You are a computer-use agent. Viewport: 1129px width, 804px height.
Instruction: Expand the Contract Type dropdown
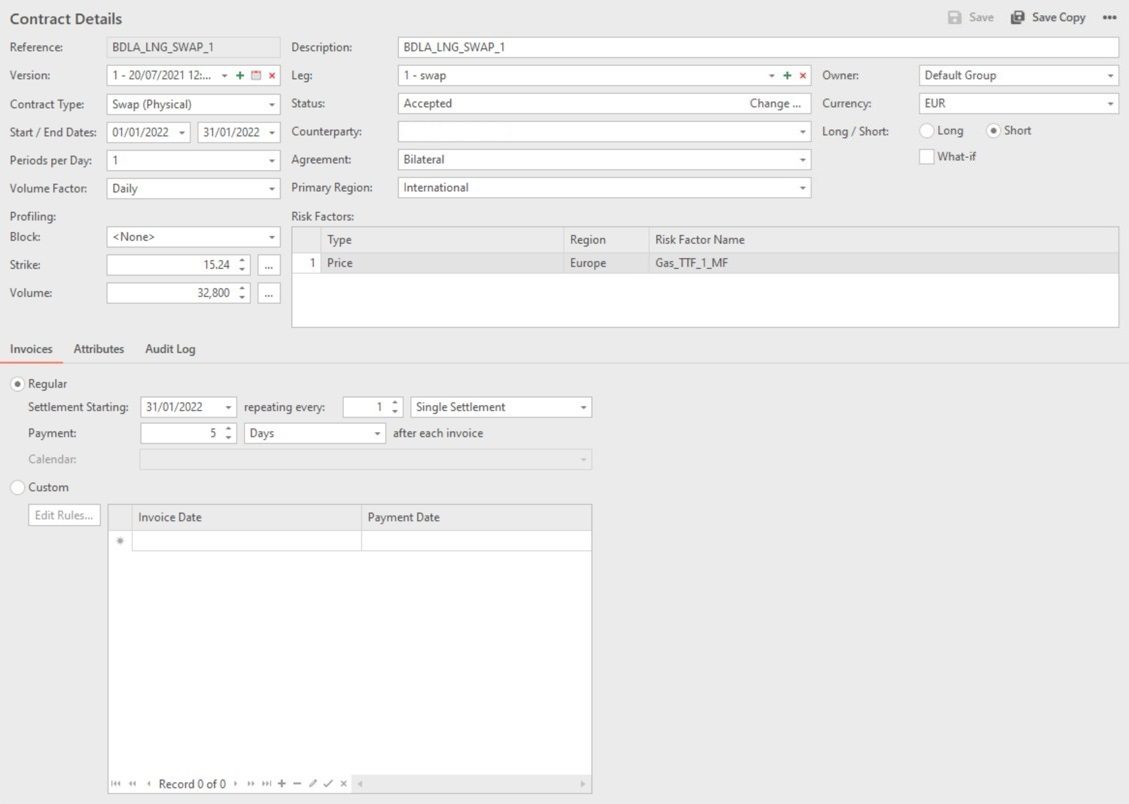[x=272, y=104]
